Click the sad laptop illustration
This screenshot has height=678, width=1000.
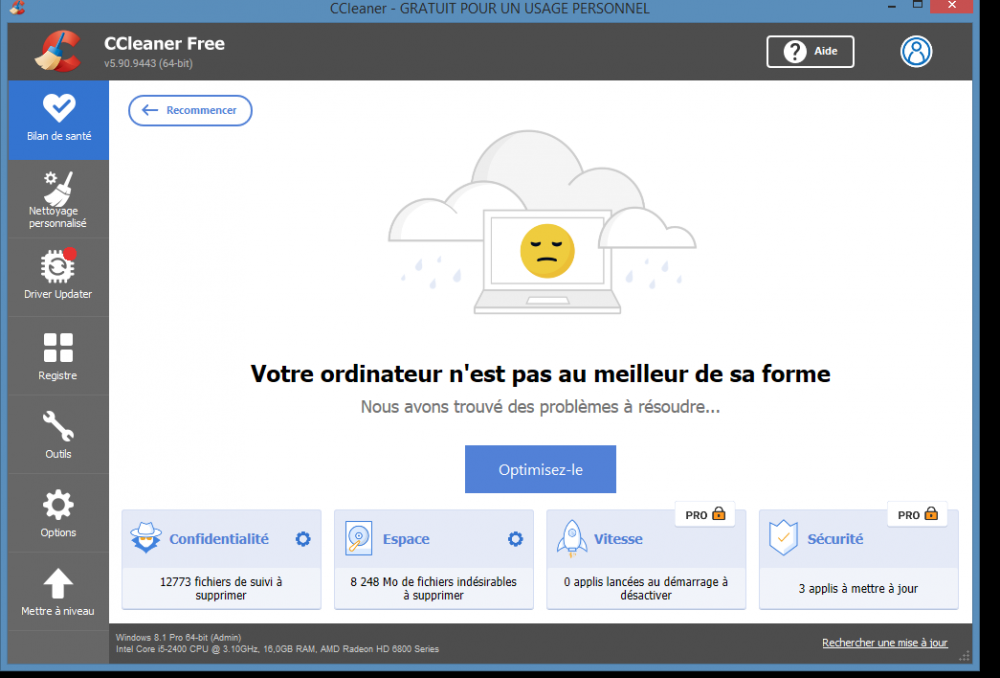point(542,223)
